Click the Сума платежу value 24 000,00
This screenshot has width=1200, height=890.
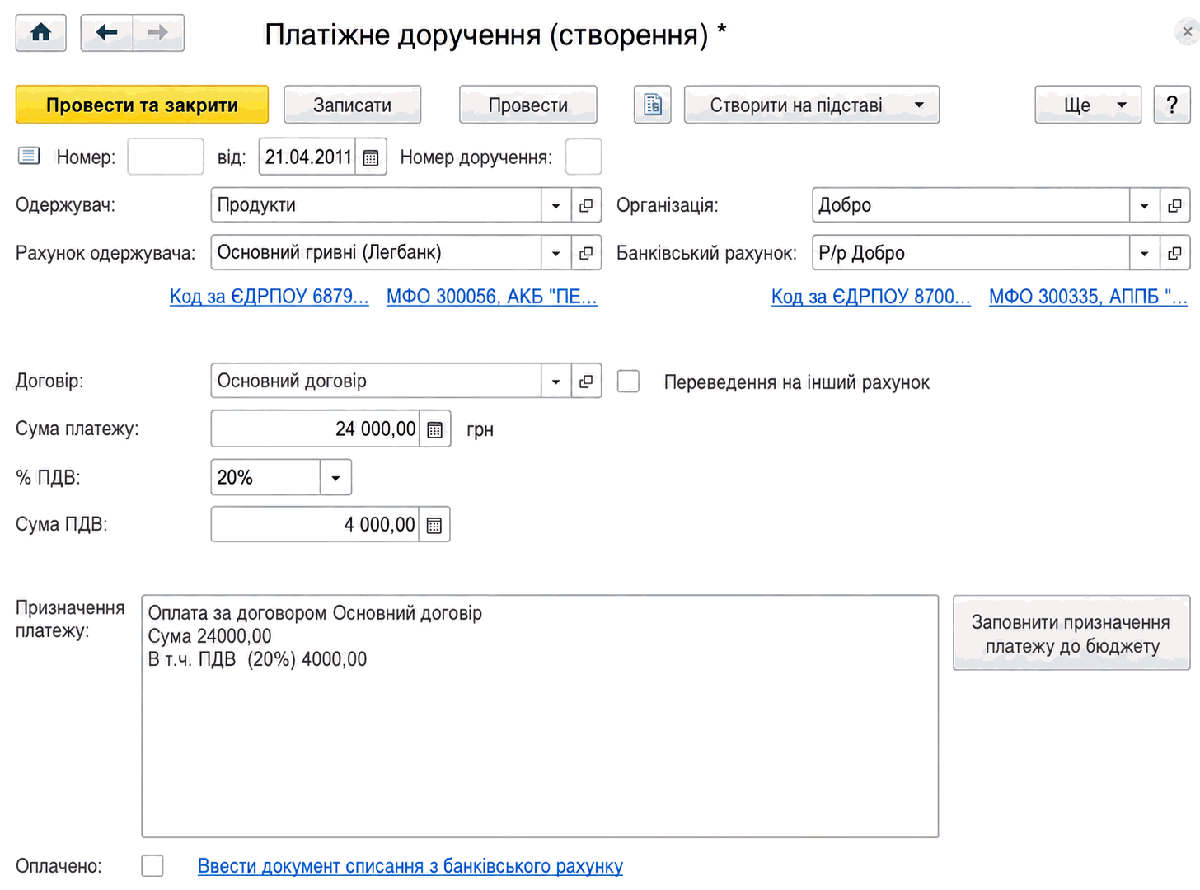click(x=316, y=430)
